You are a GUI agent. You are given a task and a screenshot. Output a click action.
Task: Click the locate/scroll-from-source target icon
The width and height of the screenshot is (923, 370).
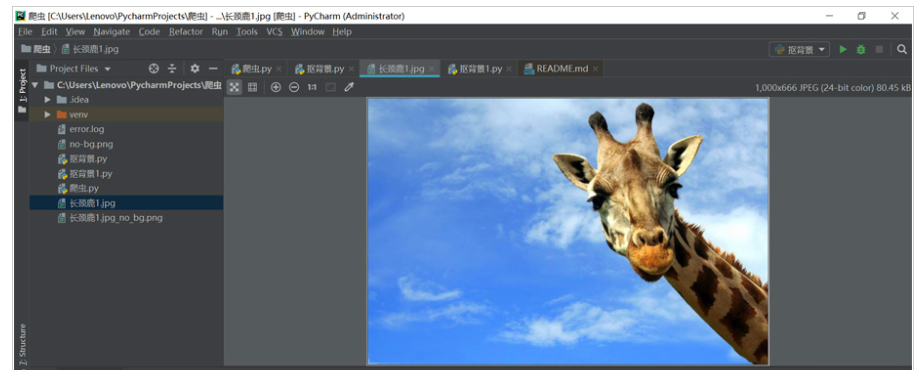click(154, 68)
